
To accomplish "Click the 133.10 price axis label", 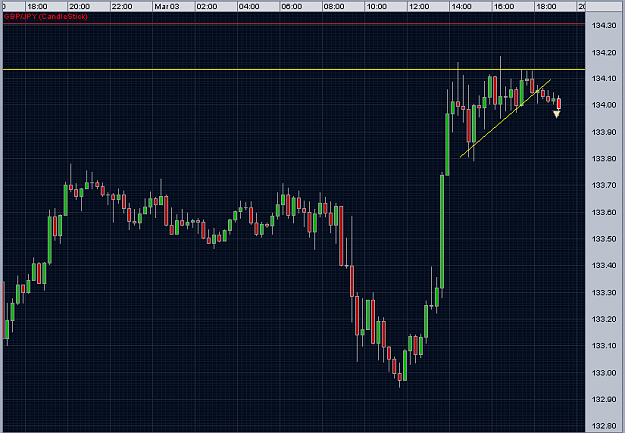I will pyautogui.click(x=604, y=346).
